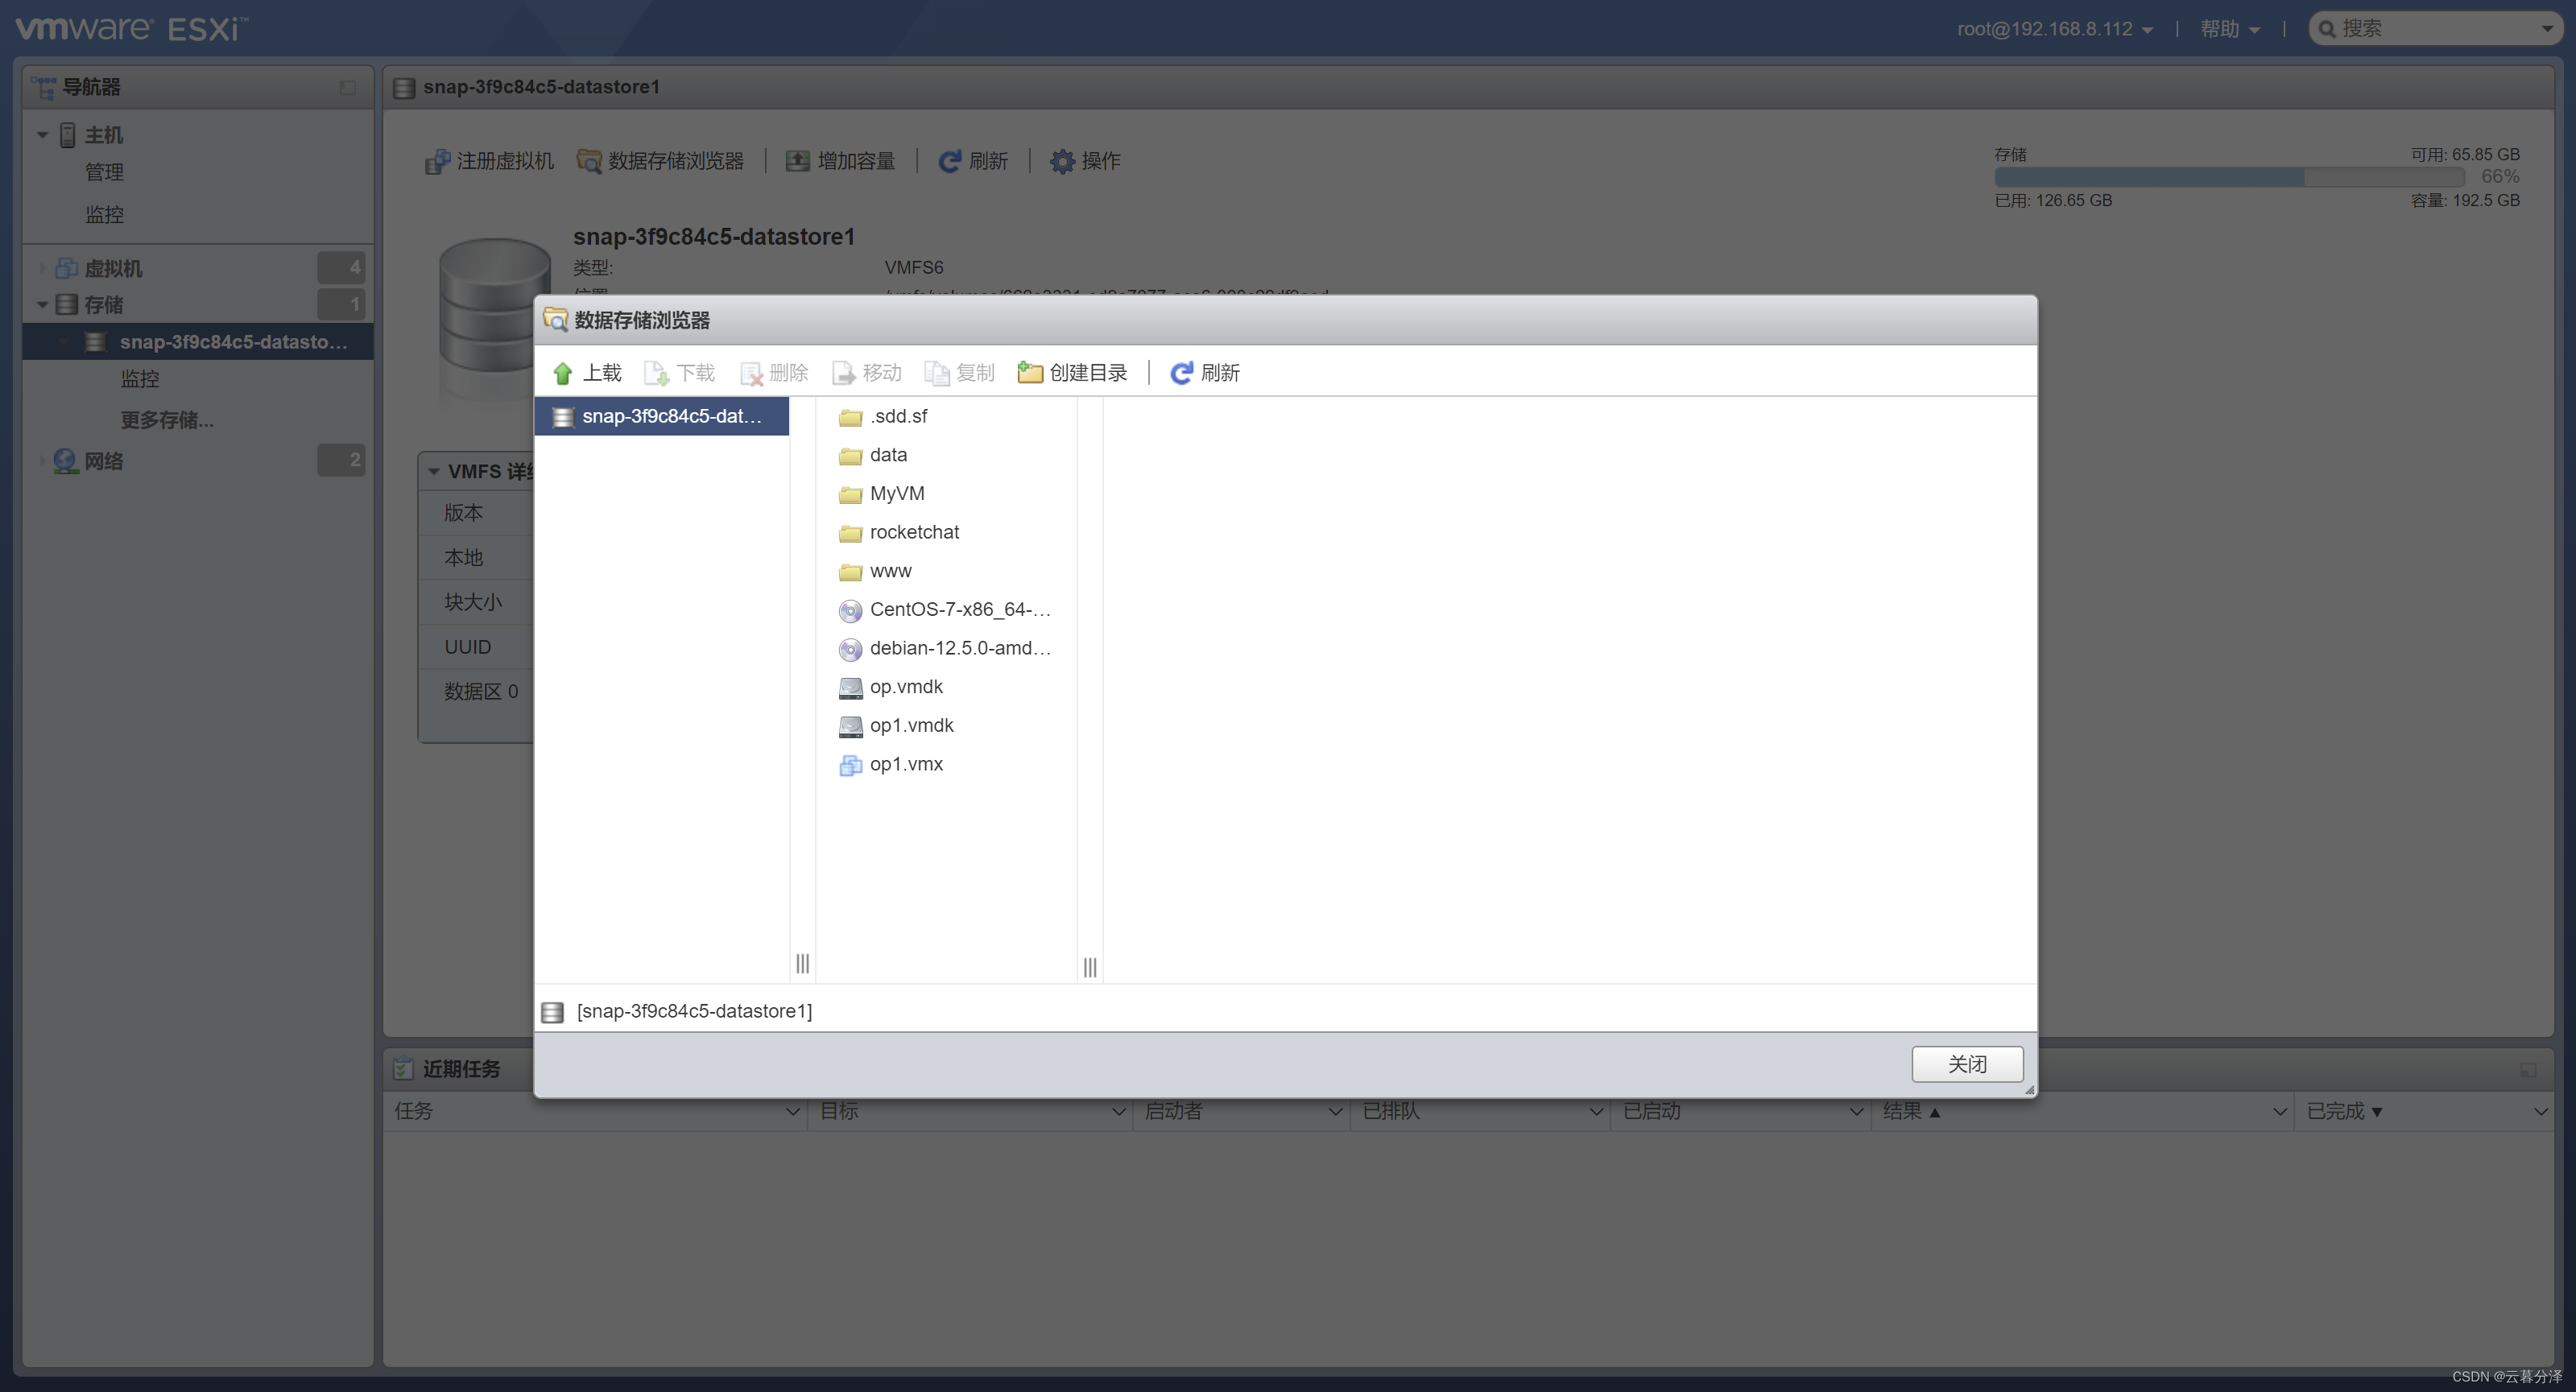Select the Network (网络) navigator item
The image size is (2576, 1392).
coord(103,461)
